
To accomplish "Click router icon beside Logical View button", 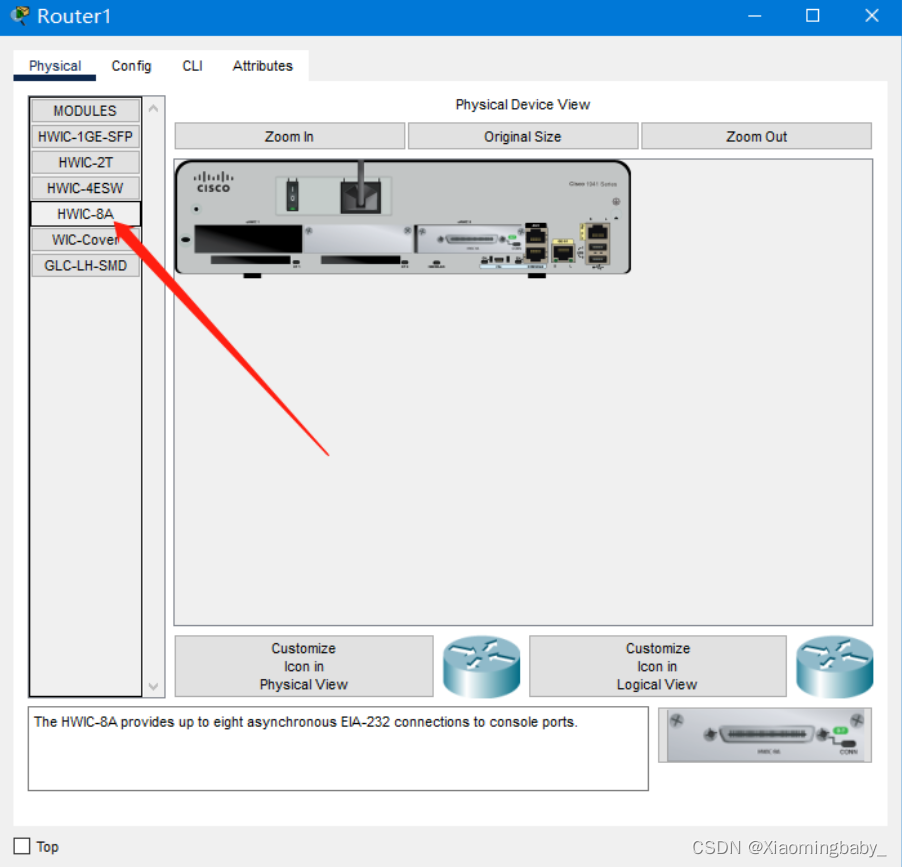I will click(835, 666).
